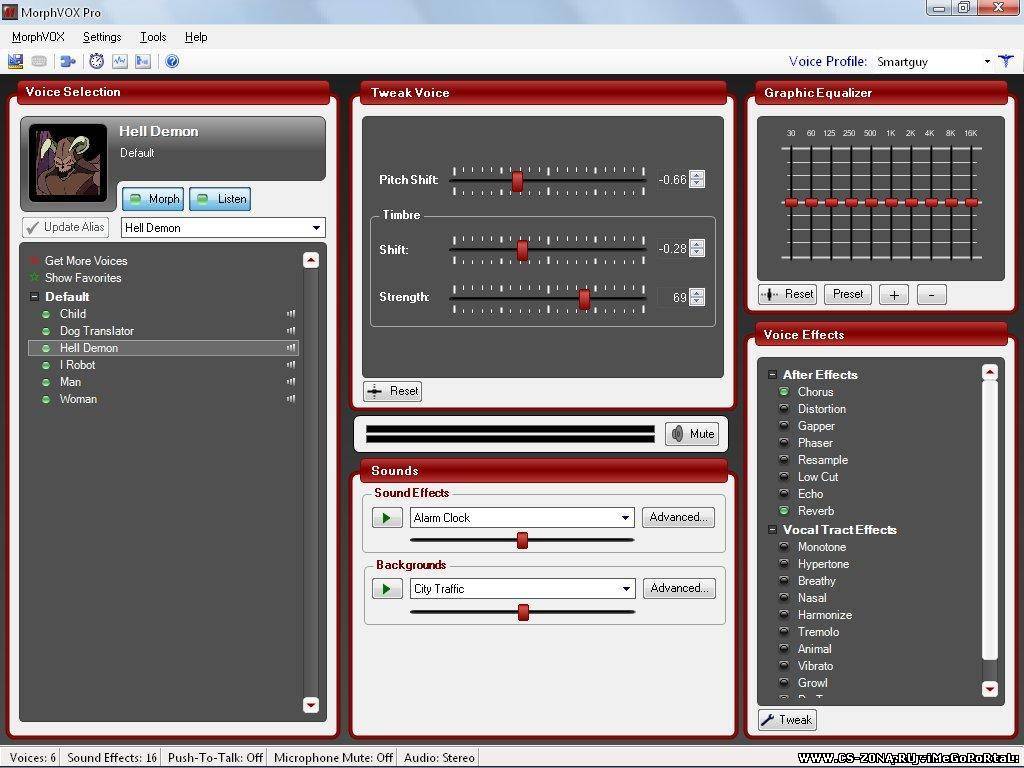
Task: Enable the Echo effect
Action: pos(784,494)
